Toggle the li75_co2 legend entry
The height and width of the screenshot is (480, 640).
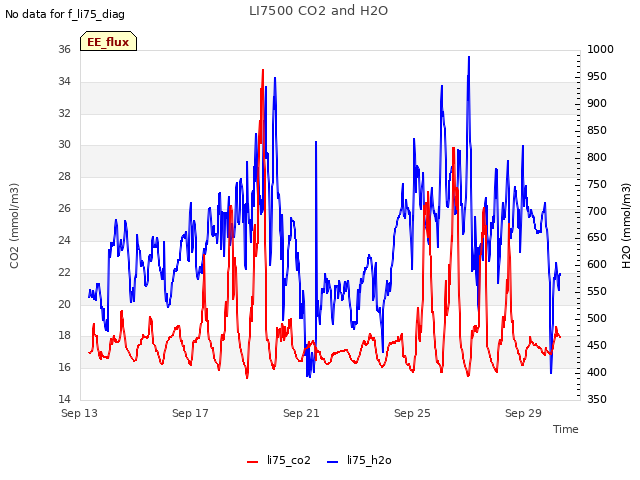pos(279,460)
